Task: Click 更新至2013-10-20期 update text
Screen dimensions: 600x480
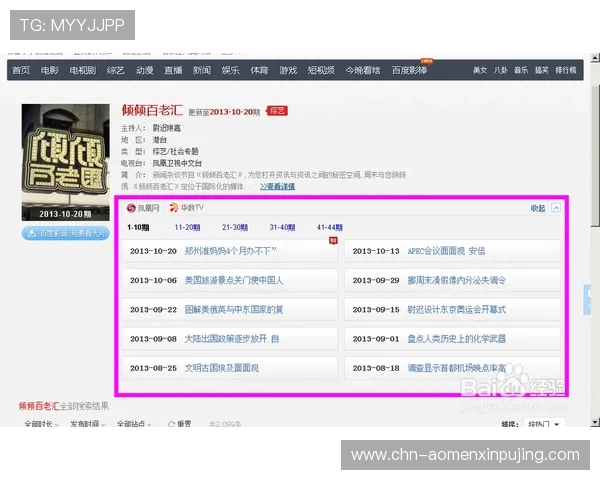Action: 224,112
